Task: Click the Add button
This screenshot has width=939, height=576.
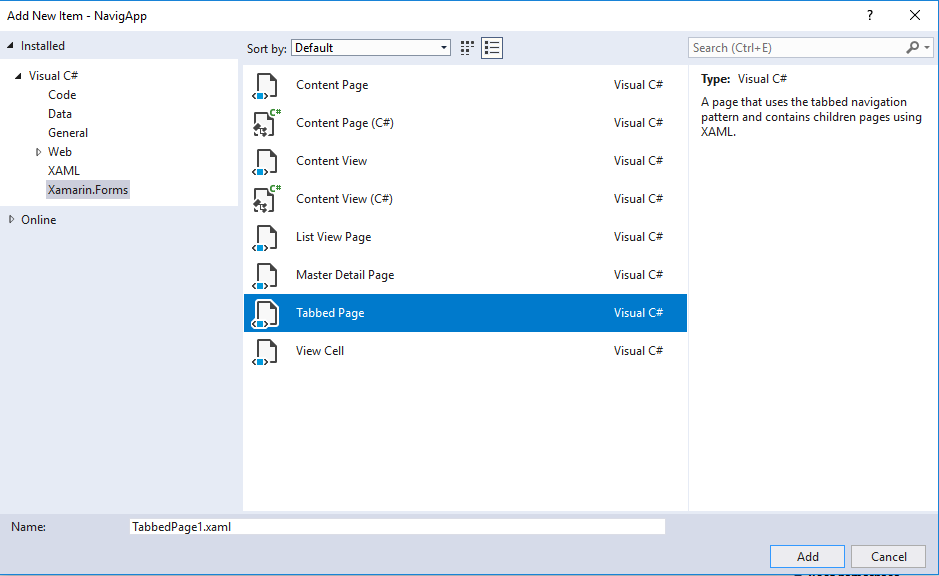Action: coord(807,557)
